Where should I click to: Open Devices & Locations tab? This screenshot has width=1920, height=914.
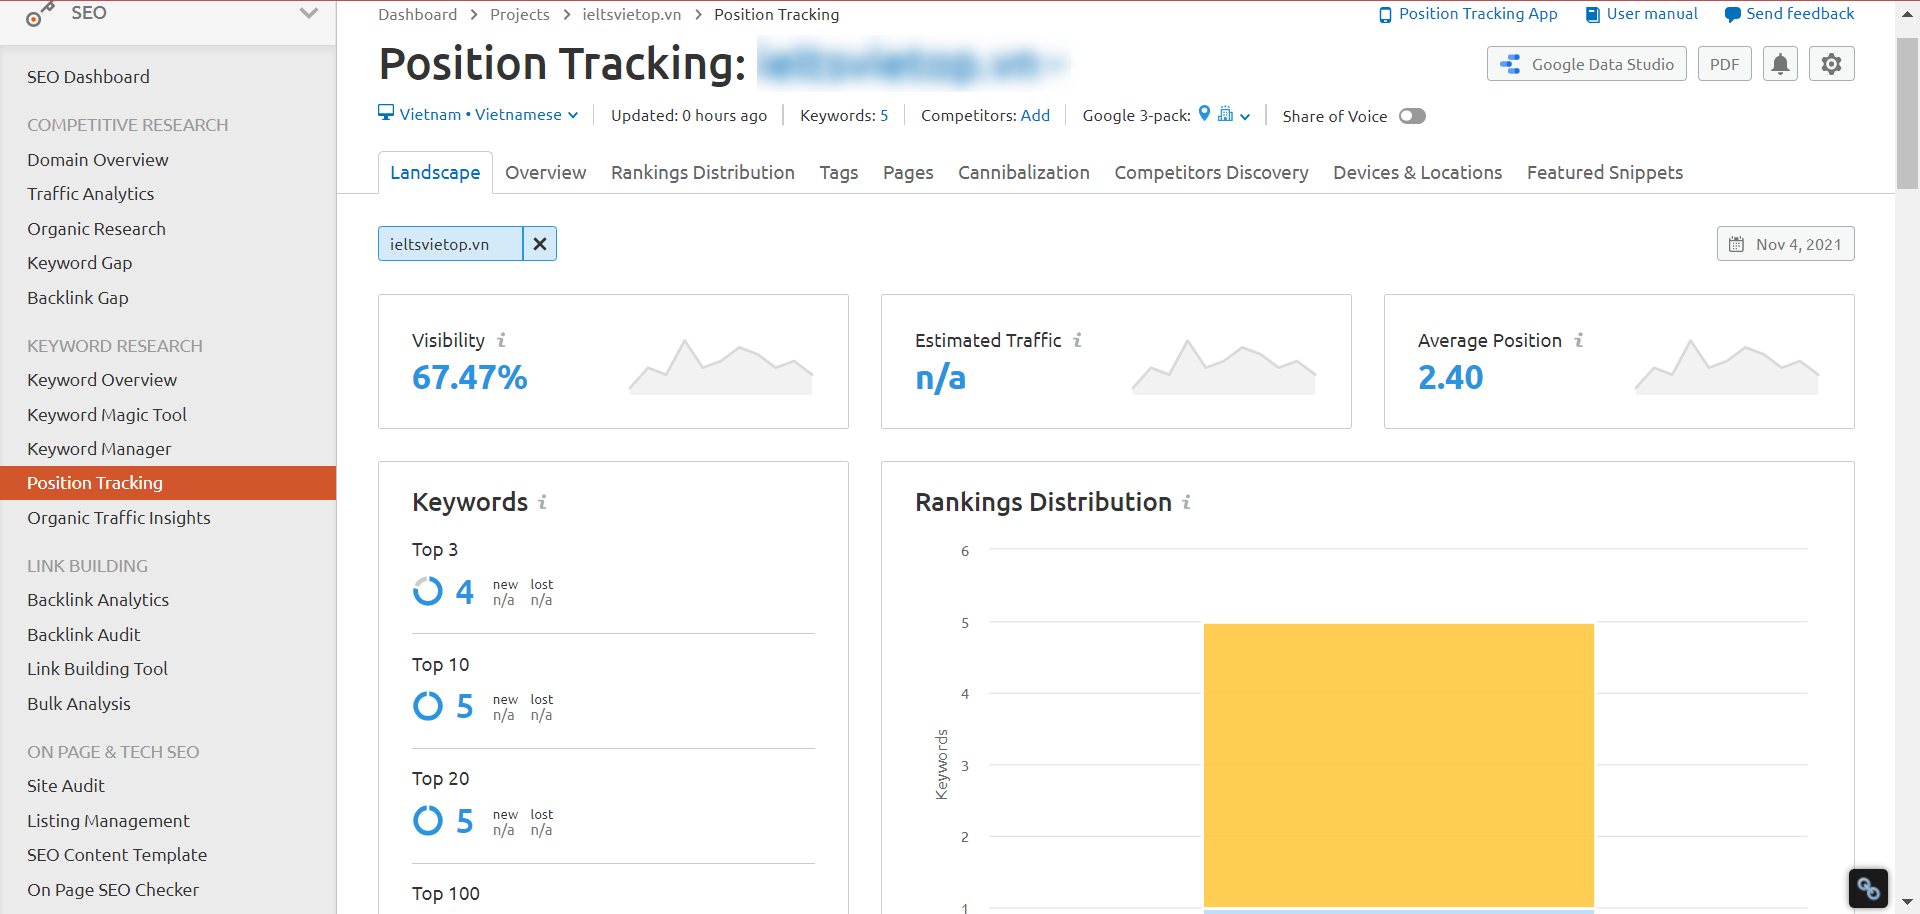pos(1417,173)
